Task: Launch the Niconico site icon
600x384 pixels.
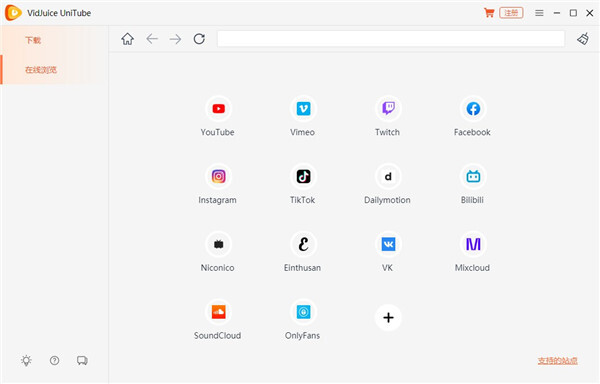Action: (x=218, y=244)
